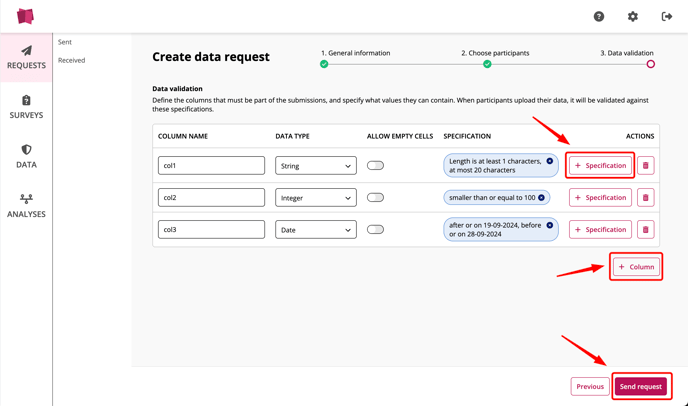Screen dimensions: 688x406
Task: Click the '1. General information' step label
Action: [x=355, y=53]
